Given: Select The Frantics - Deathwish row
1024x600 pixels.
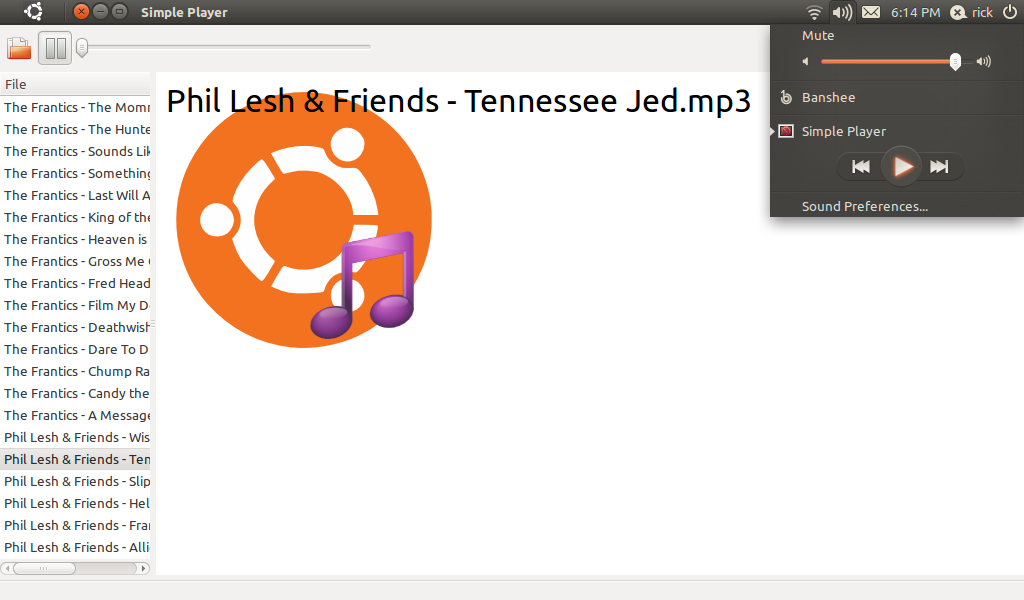Looking at the screenshot, I should [75, 327].
